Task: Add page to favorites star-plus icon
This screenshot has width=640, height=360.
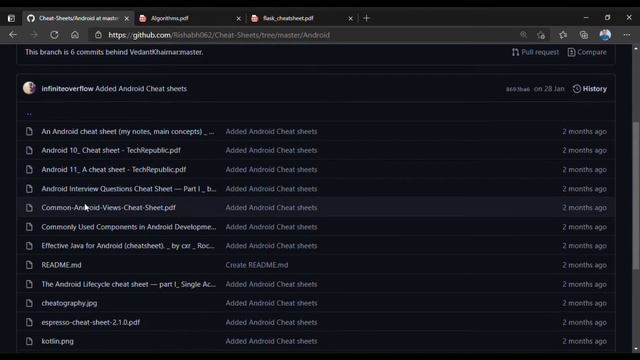Action: tap(541, 35)
